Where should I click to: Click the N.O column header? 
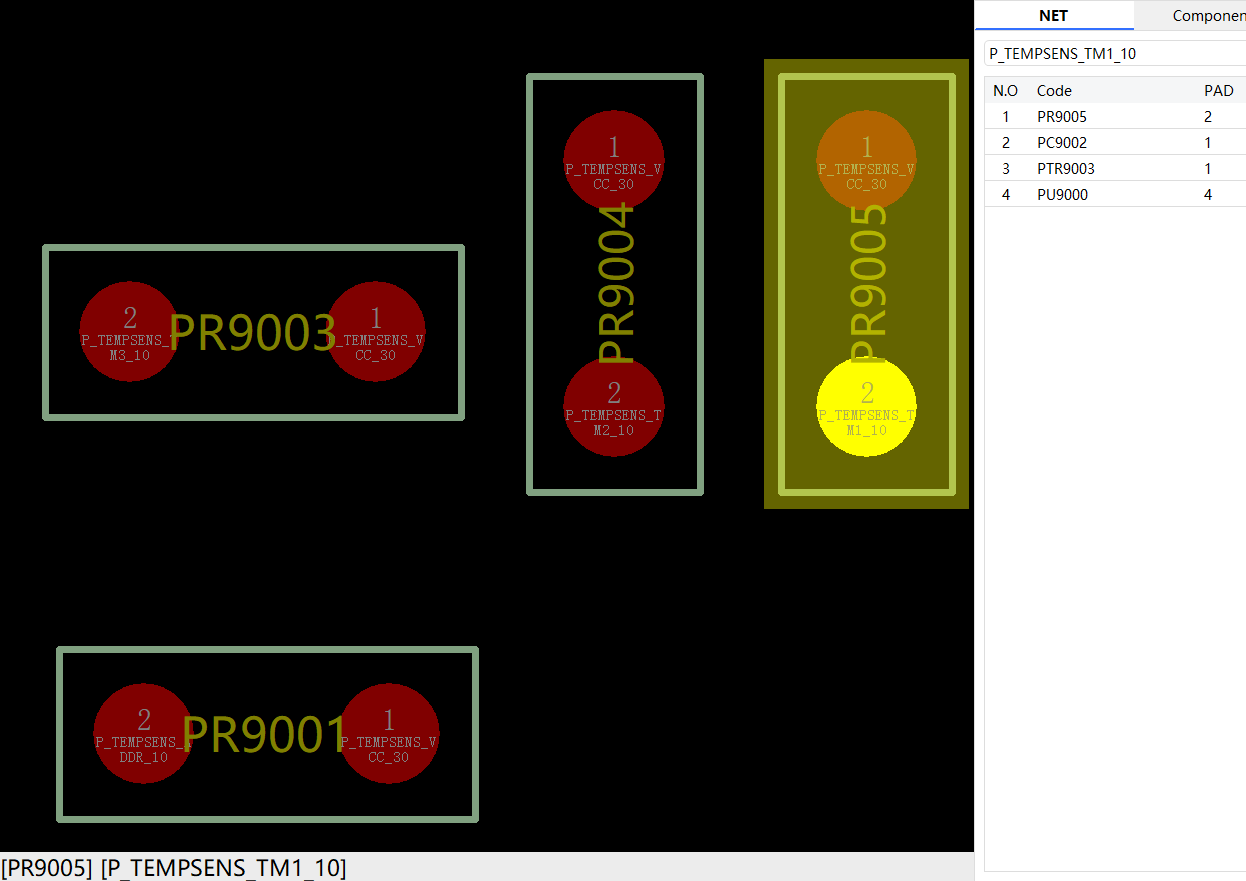click(1006, 91)
